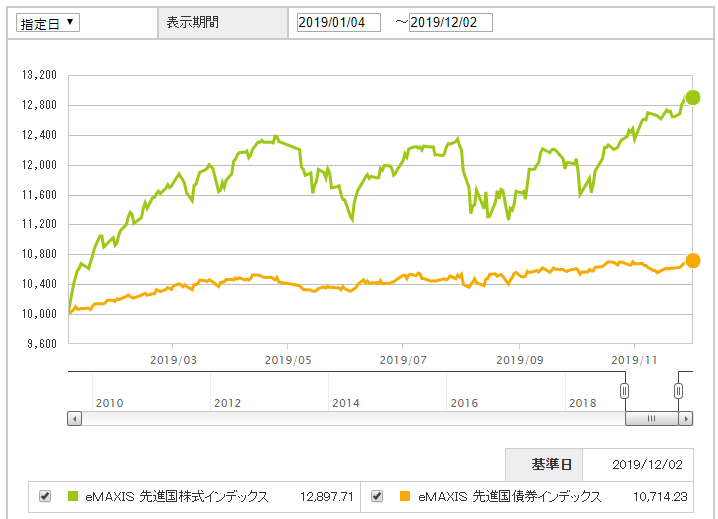Click the value 12,897.71

tap(326, 497)
